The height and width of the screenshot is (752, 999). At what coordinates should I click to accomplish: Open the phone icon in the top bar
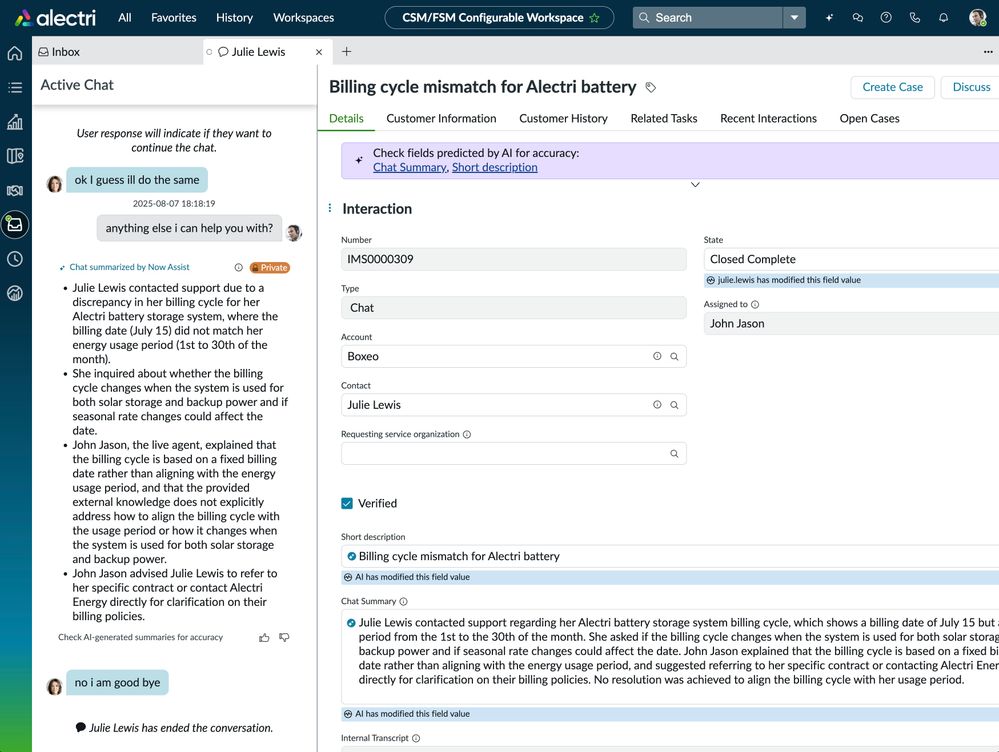(915, 17)
